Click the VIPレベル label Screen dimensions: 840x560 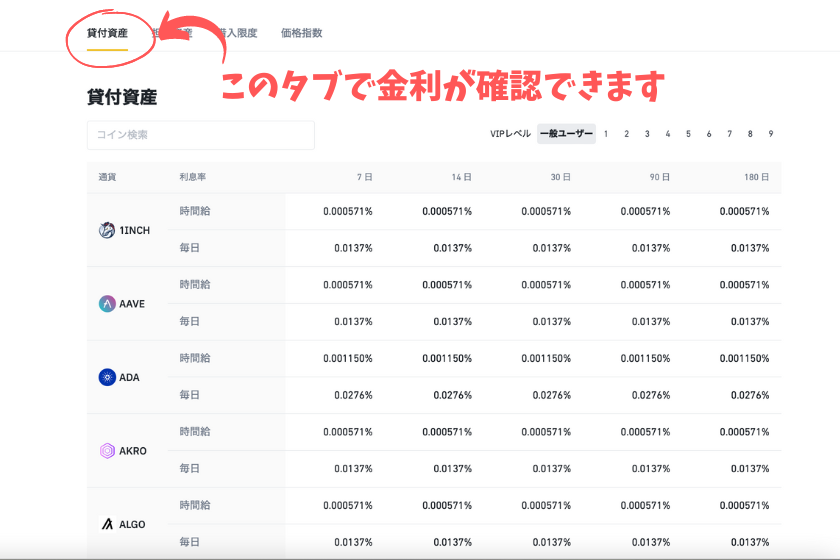click(x=511, y=134)
